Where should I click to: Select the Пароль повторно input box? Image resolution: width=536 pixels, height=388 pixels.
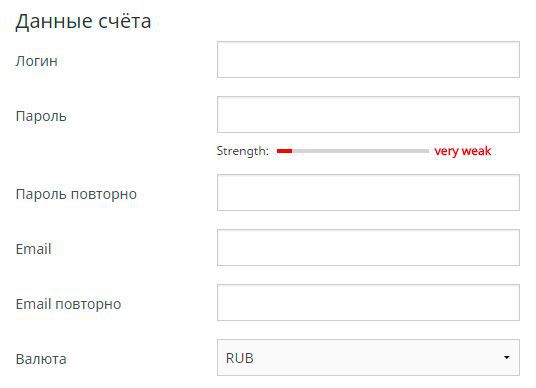click(368, 192)
